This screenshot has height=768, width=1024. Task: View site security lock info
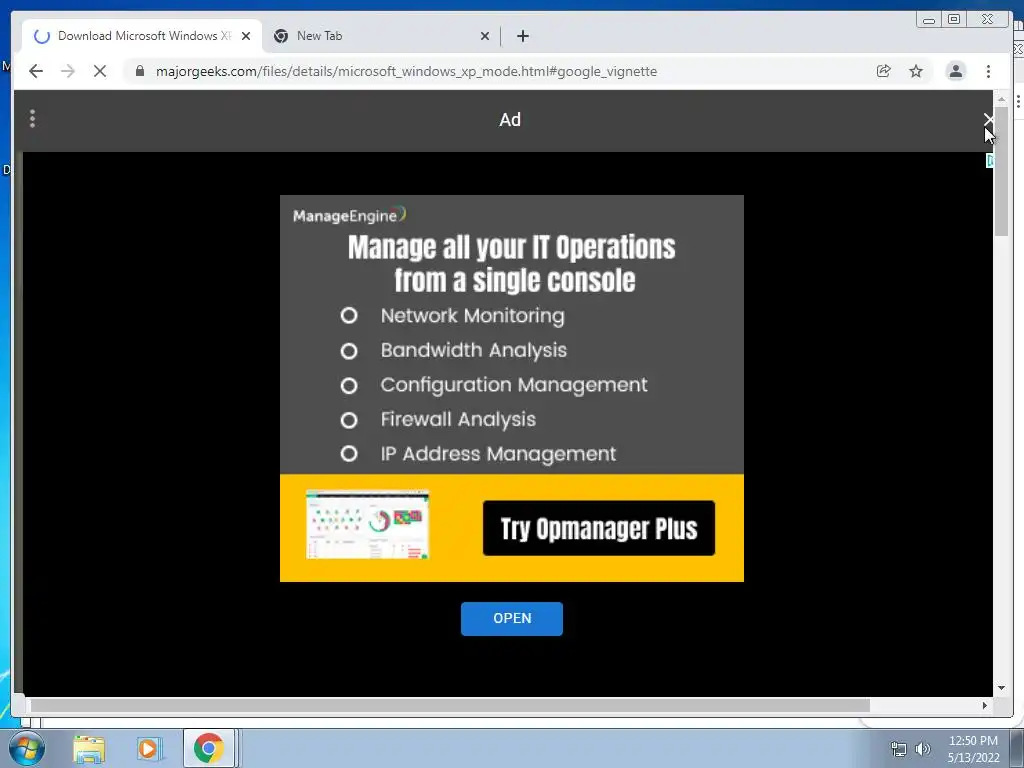click(x=140, y=71)
